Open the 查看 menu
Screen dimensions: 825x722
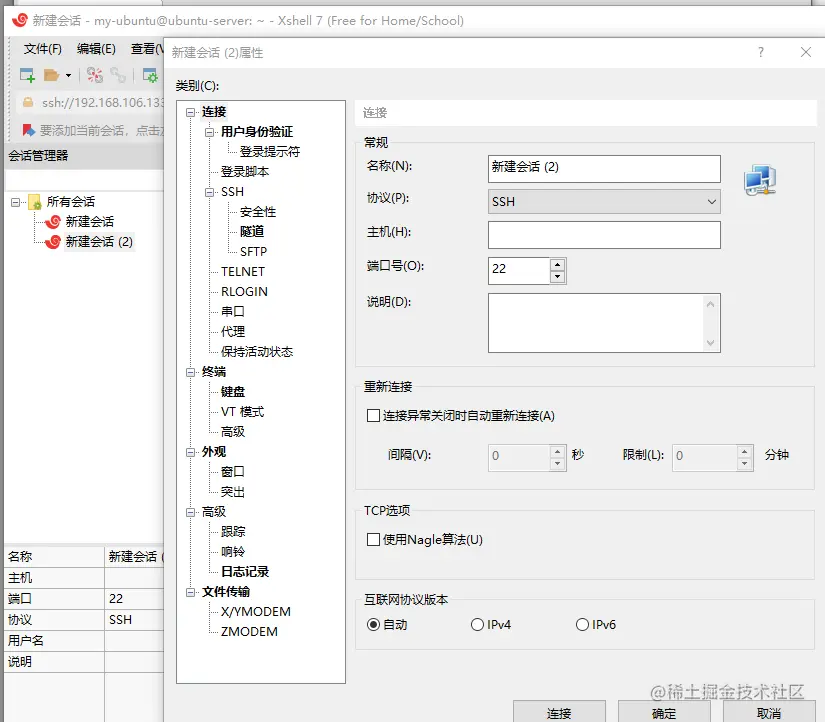147,49
